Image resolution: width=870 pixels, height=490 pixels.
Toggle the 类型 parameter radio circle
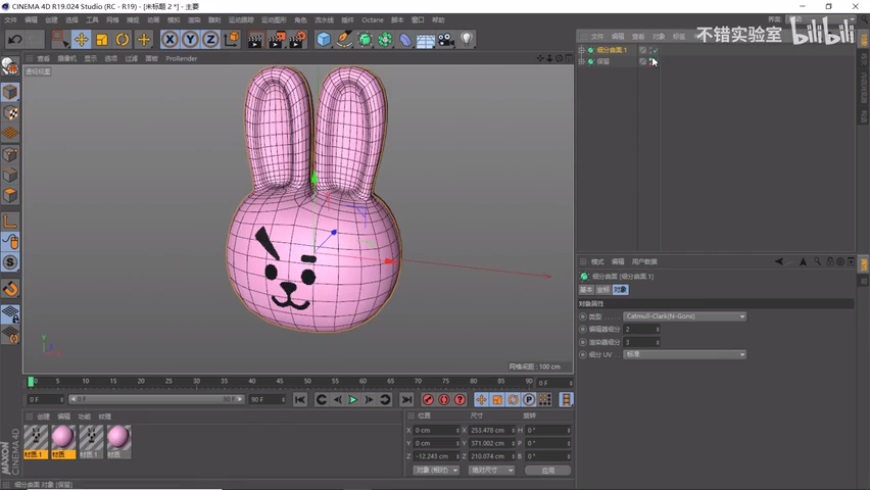583,316
